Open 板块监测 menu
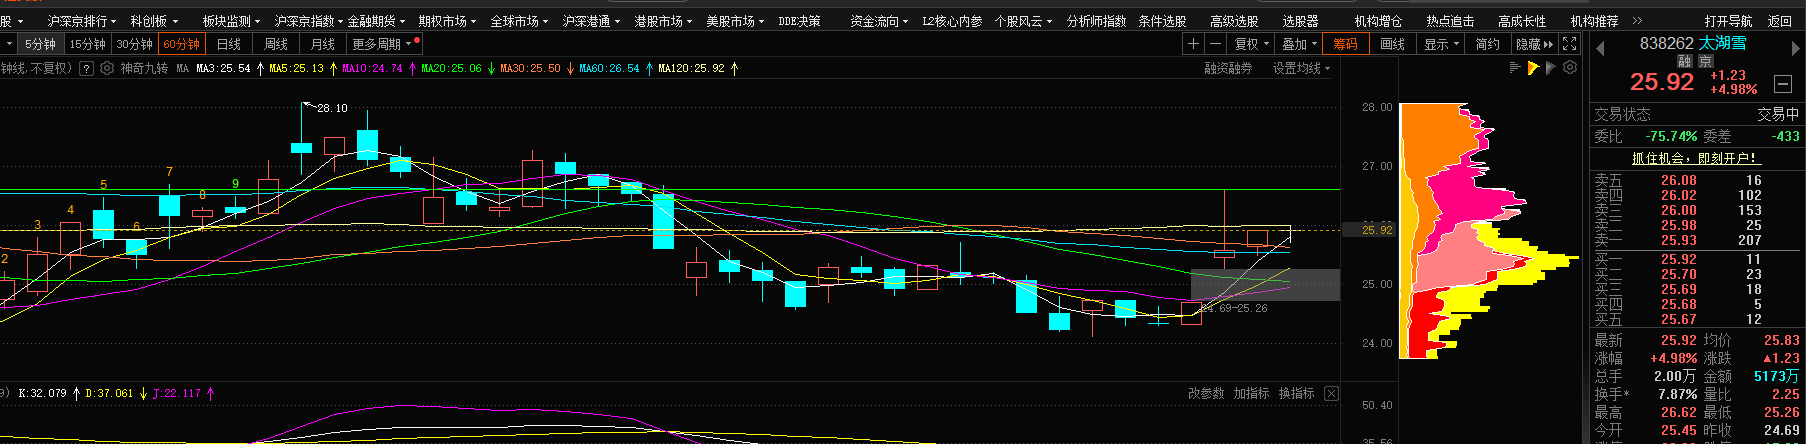This screenshot has height=444, width=1806. (x=231, y=20)
